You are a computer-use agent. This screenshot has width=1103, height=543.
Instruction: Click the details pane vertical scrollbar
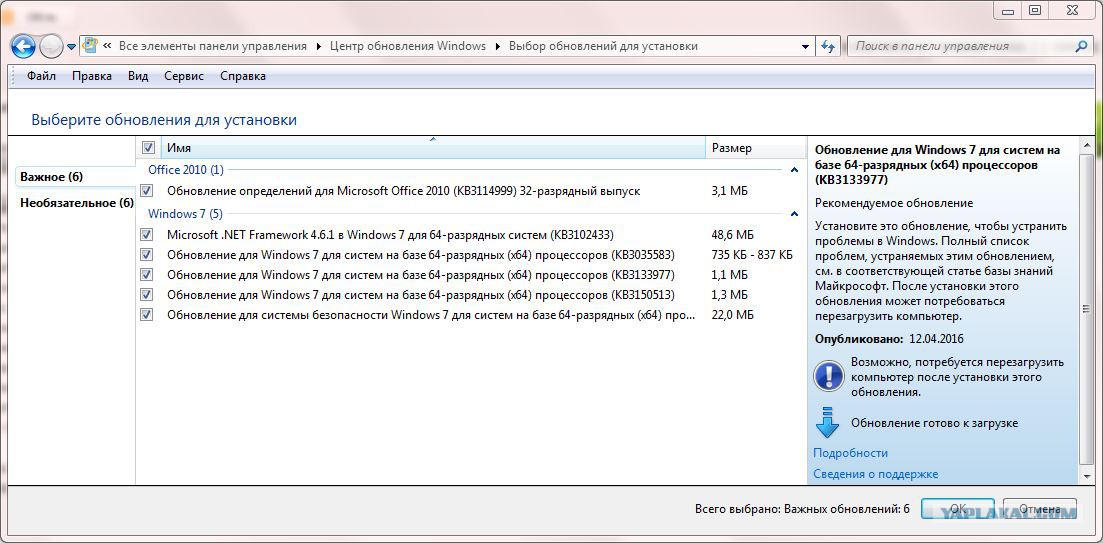click(x=1087, y=300)
